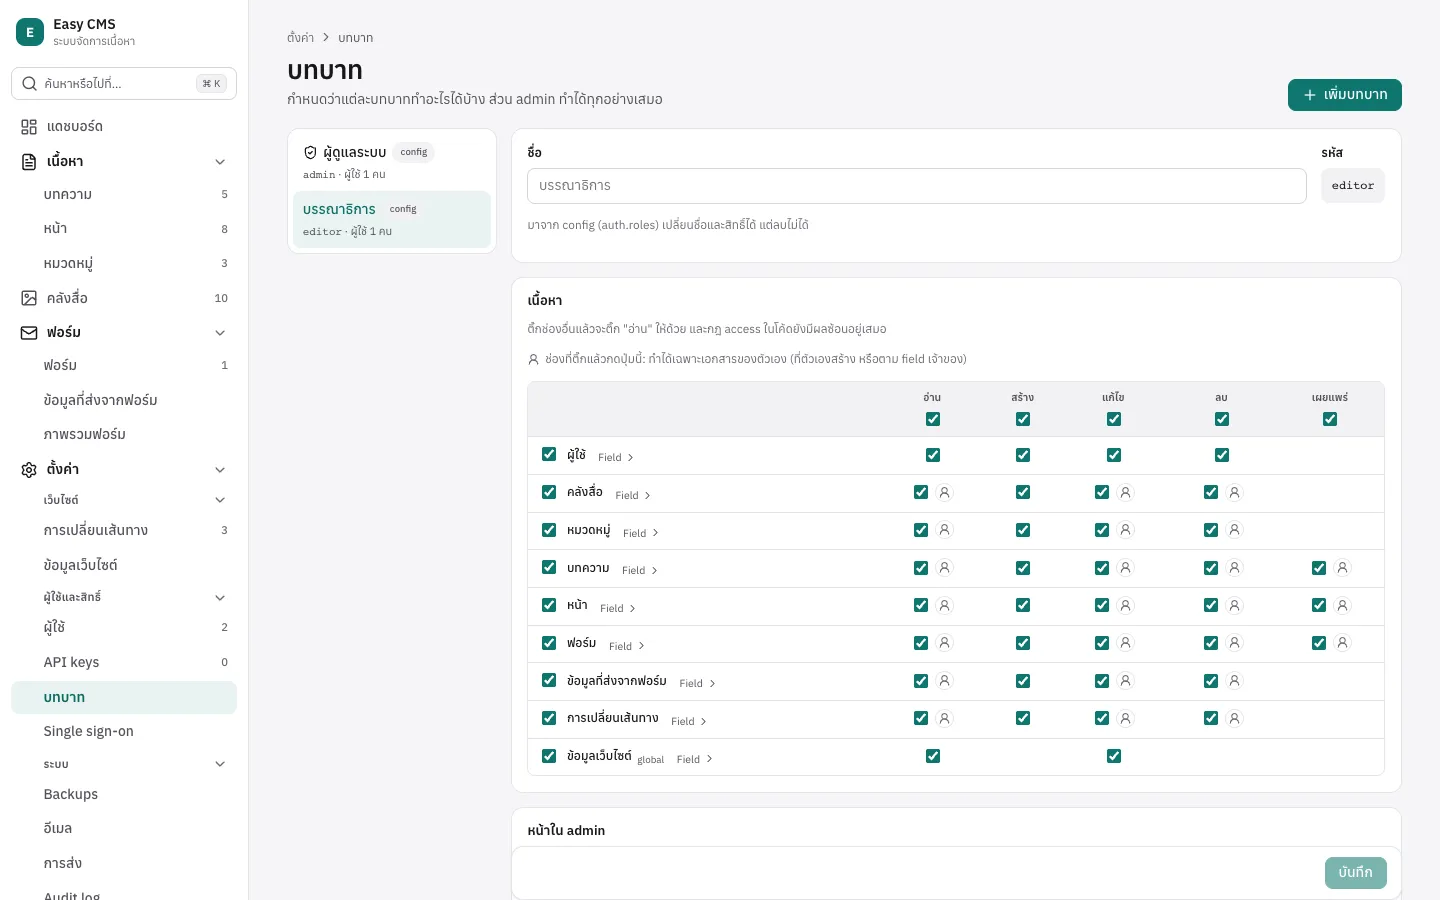Click the แดชบอร์ด grid icon in sidebar
The width and height of the screenshot is (1440, 900).
29,127
